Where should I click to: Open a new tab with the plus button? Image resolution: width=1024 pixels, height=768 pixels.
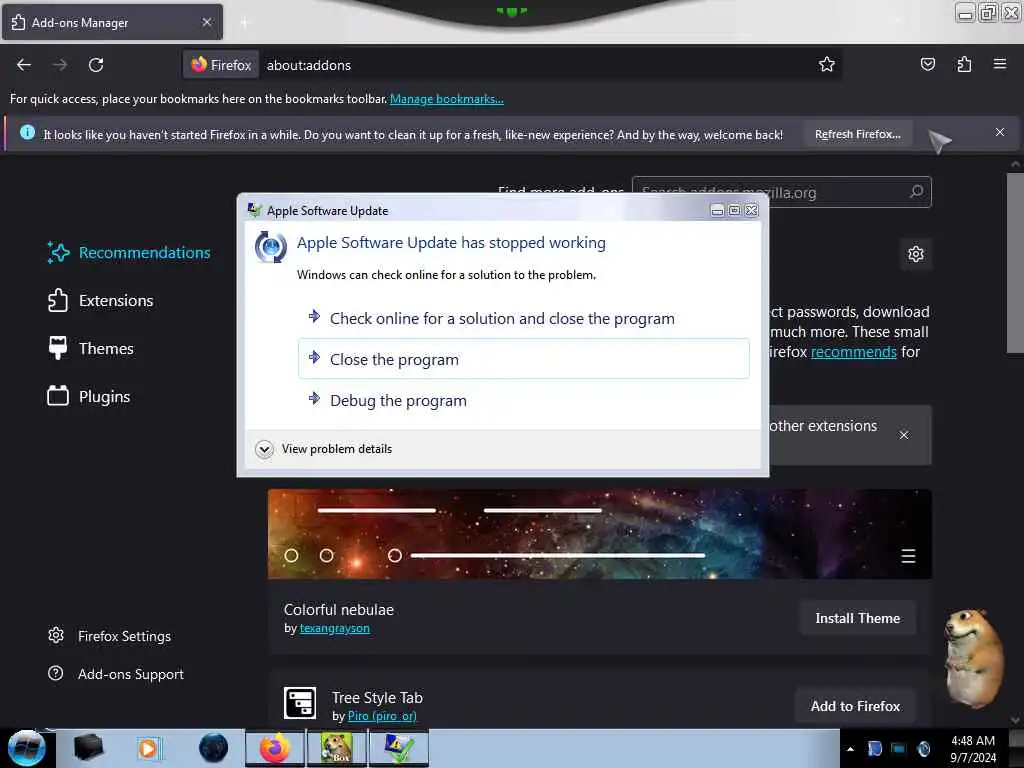[245, 23]
